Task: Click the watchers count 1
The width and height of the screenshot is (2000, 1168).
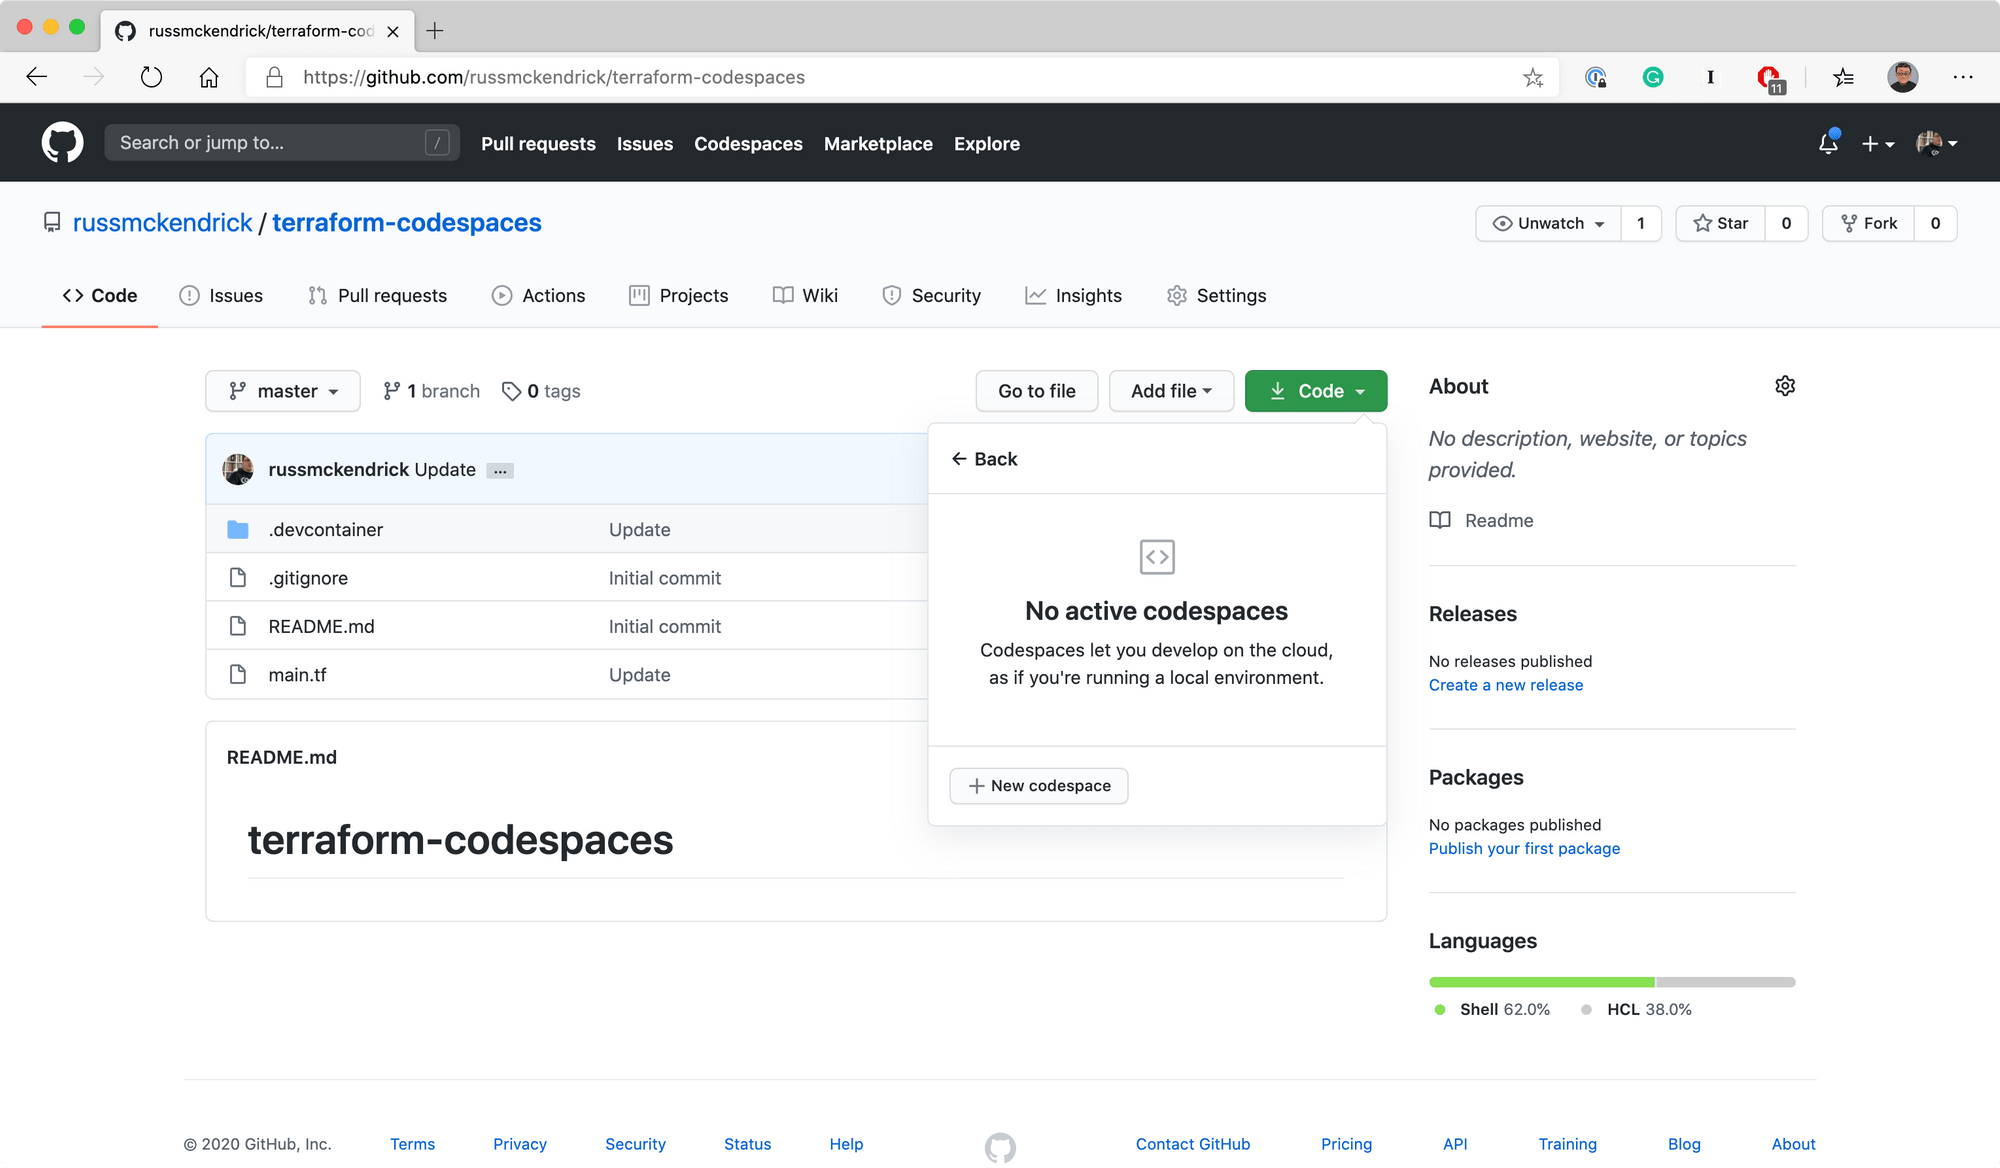Action: 1641,223
